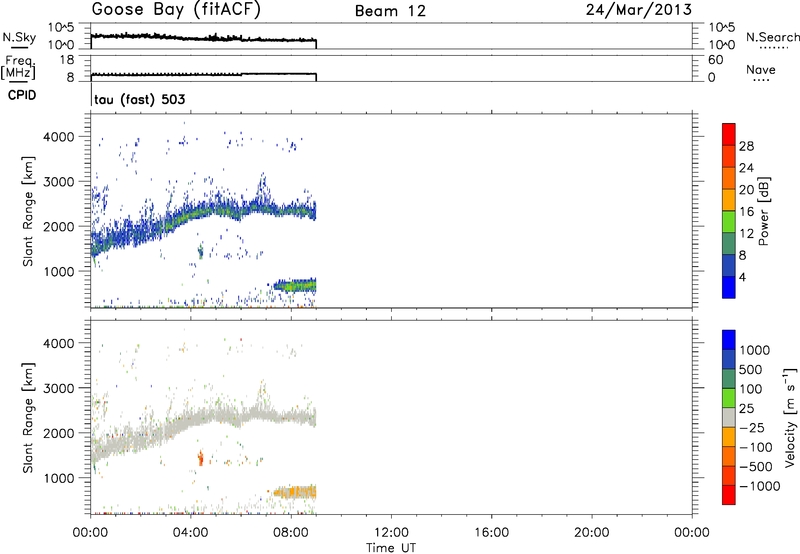Click the '28' label on power colorbar
The height and width of the screenshot is (554, 800).
tap(746, 146)
